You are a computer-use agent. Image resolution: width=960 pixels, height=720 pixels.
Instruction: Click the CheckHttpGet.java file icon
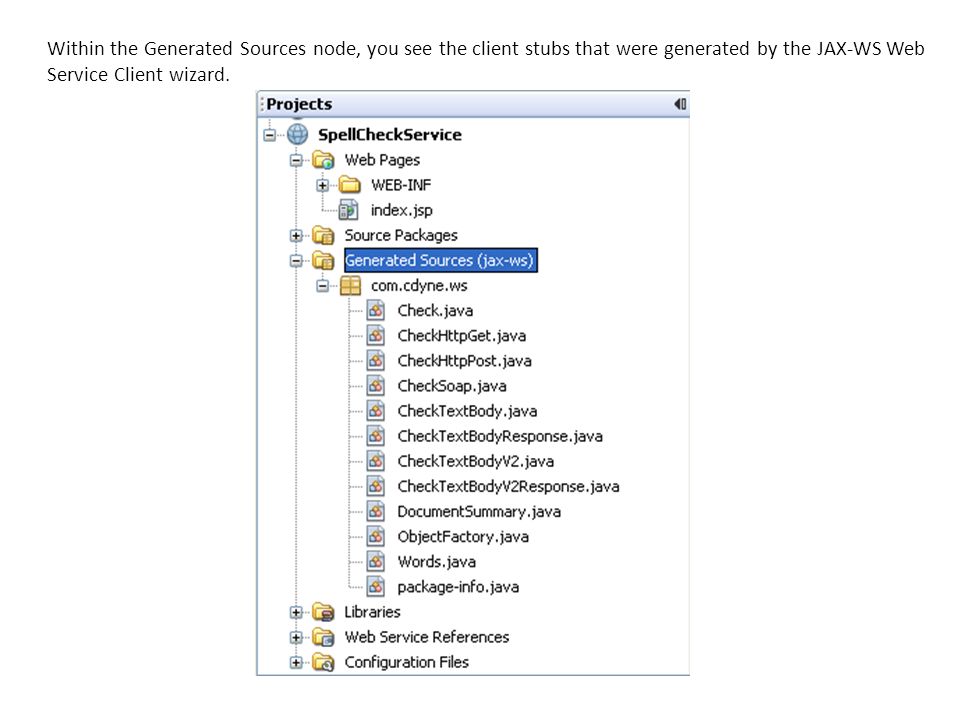click(x=376, y=336)
